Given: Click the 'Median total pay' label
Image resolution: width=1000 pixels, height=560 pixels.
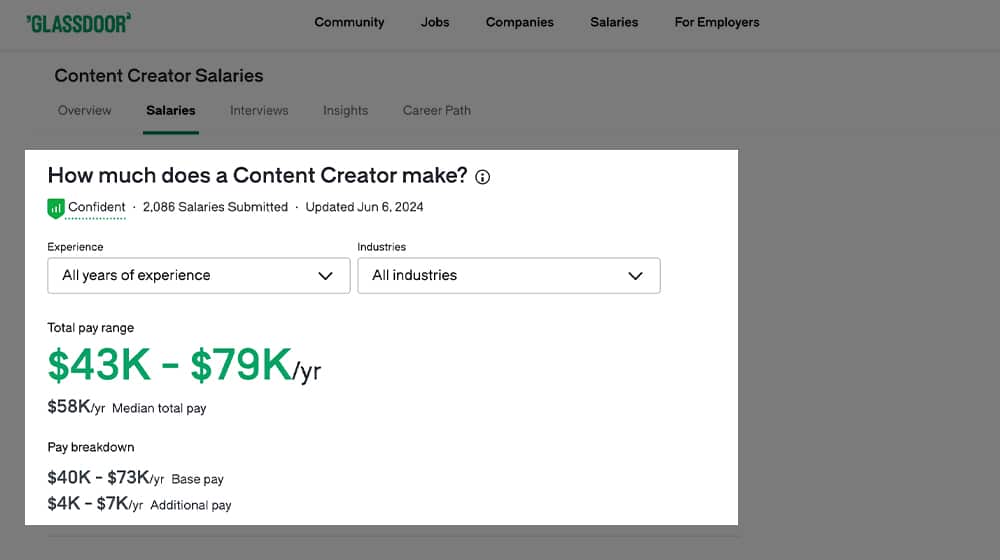Looking at the screenshot, I should point(159,408).
